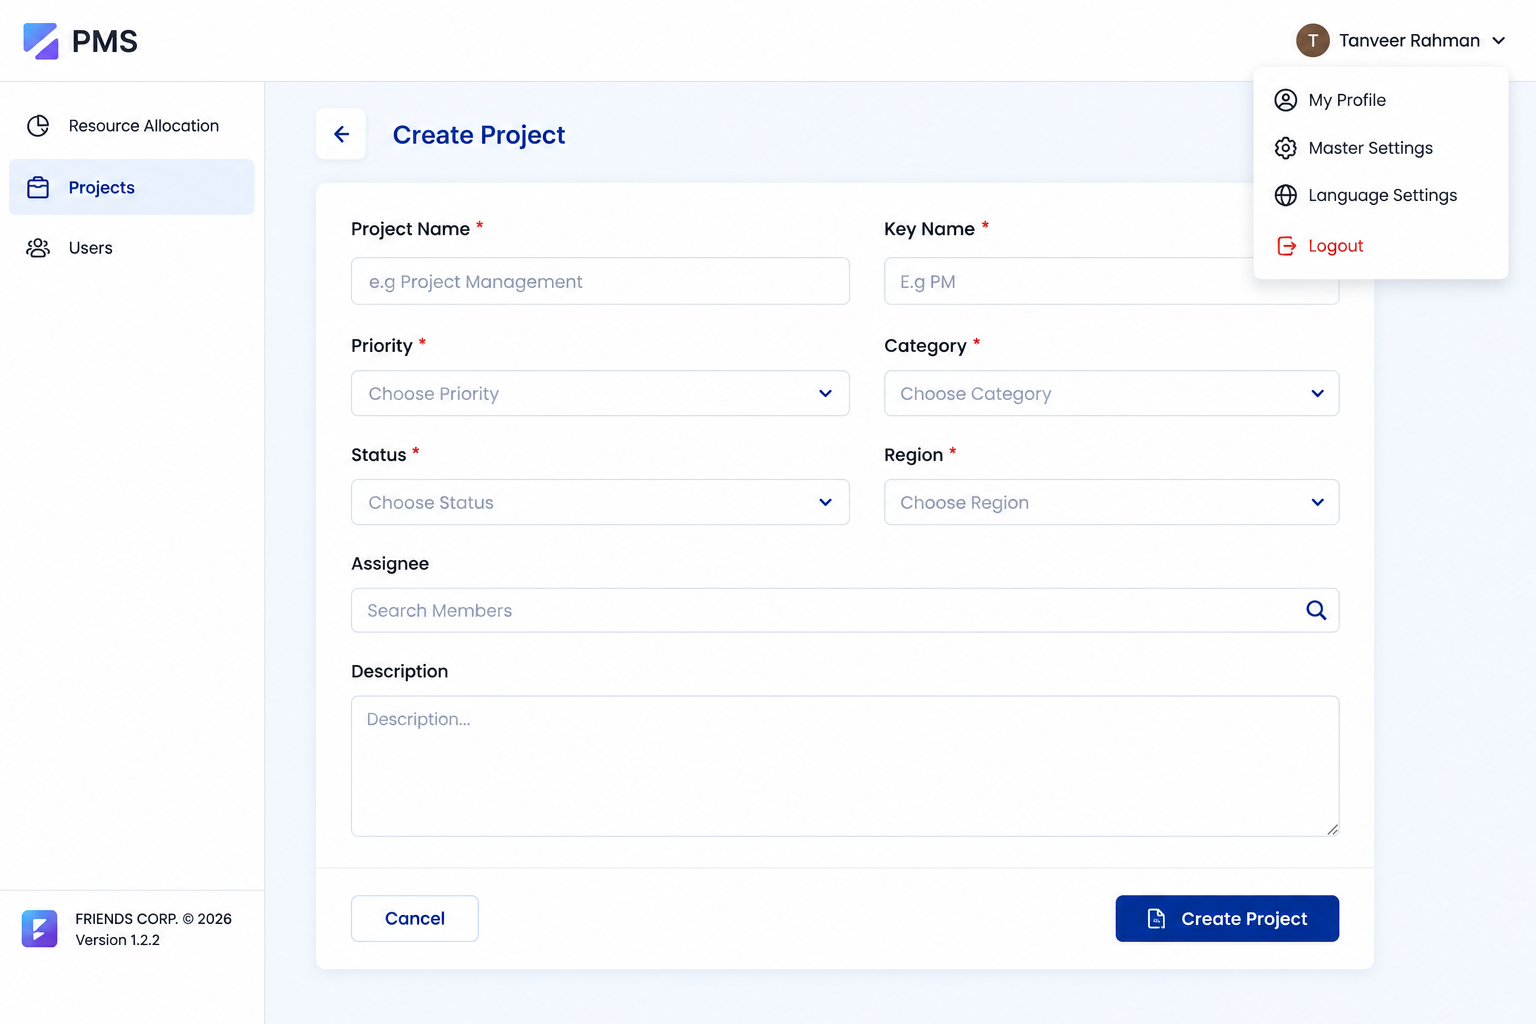
Task: Click the Users group icon in sidebar
Action: click(38, 248)
